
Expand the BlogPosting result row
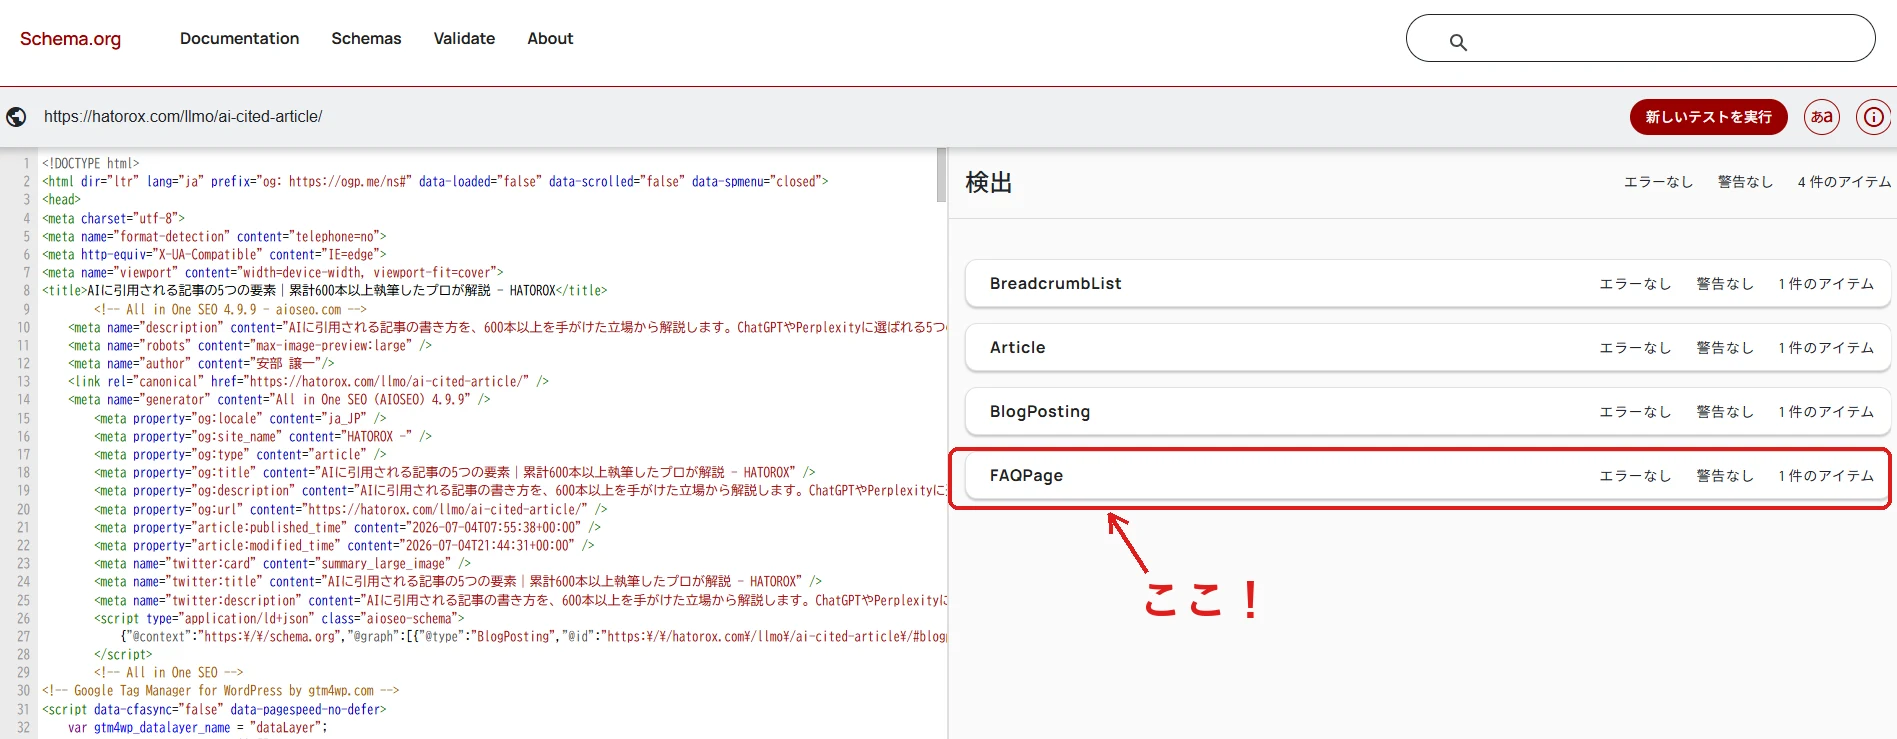[1427, 412]
